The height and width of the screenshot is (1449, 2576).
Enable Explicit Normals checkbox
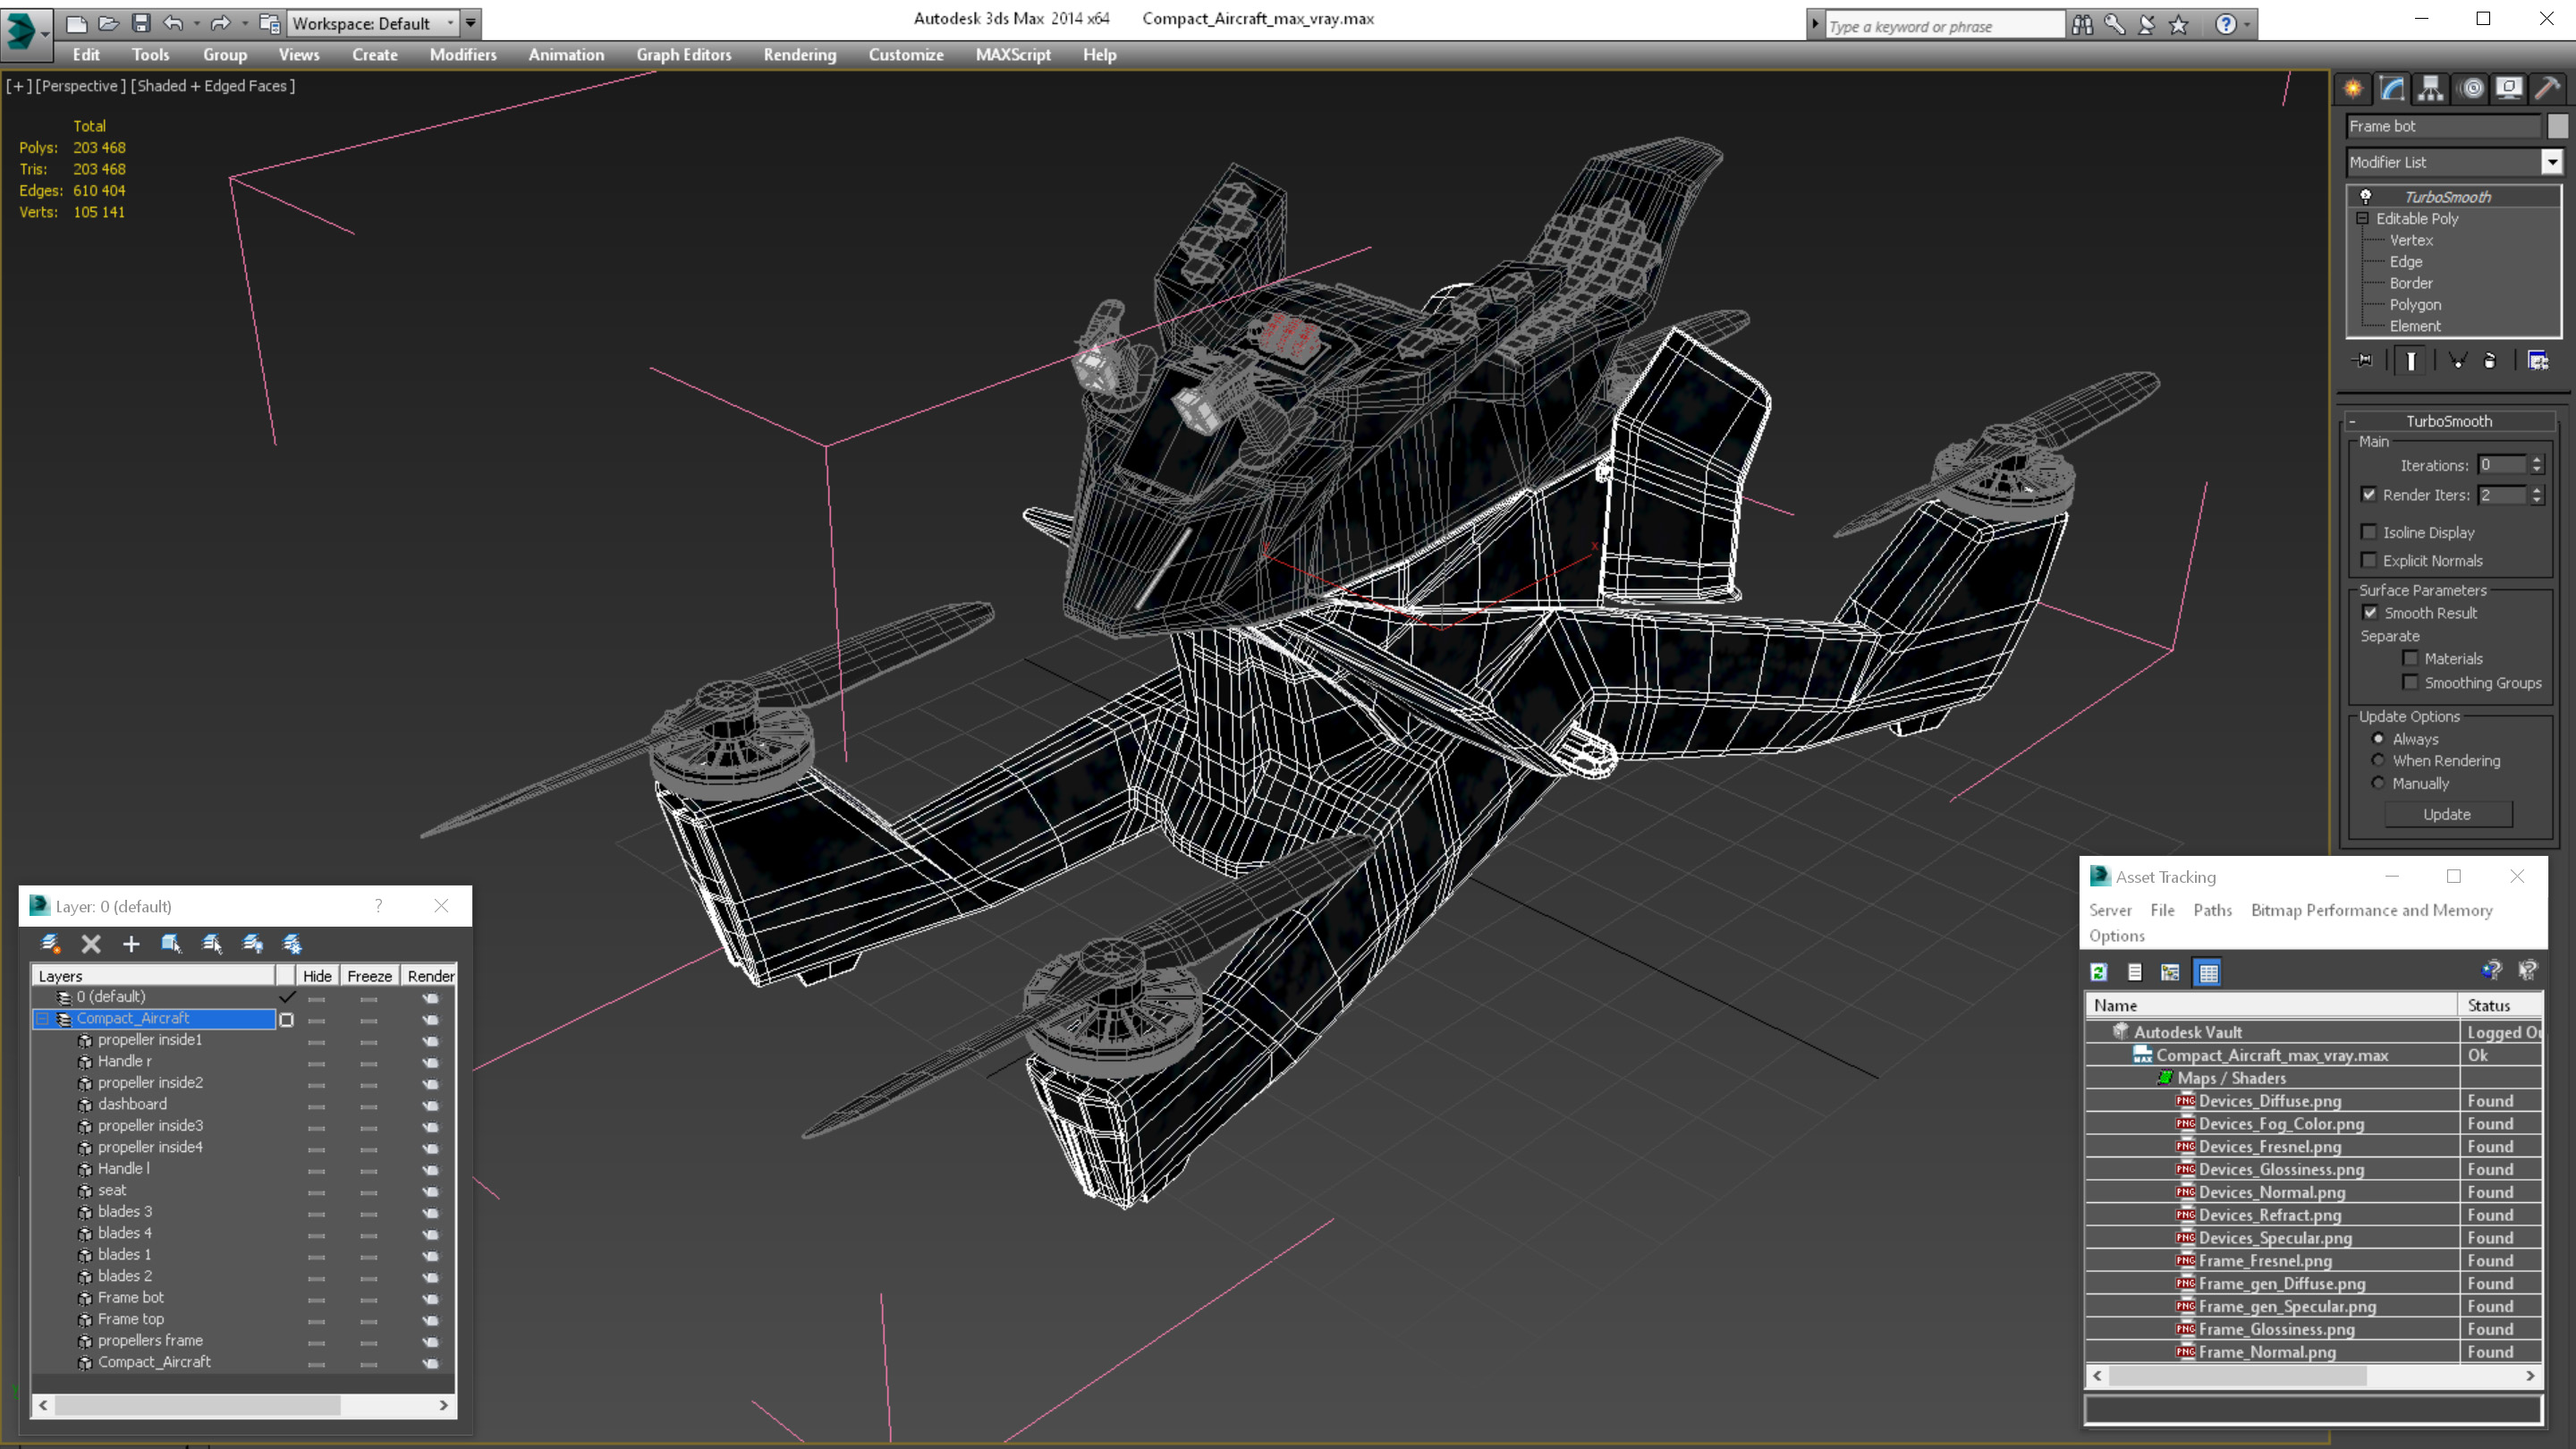point(2368,560)
